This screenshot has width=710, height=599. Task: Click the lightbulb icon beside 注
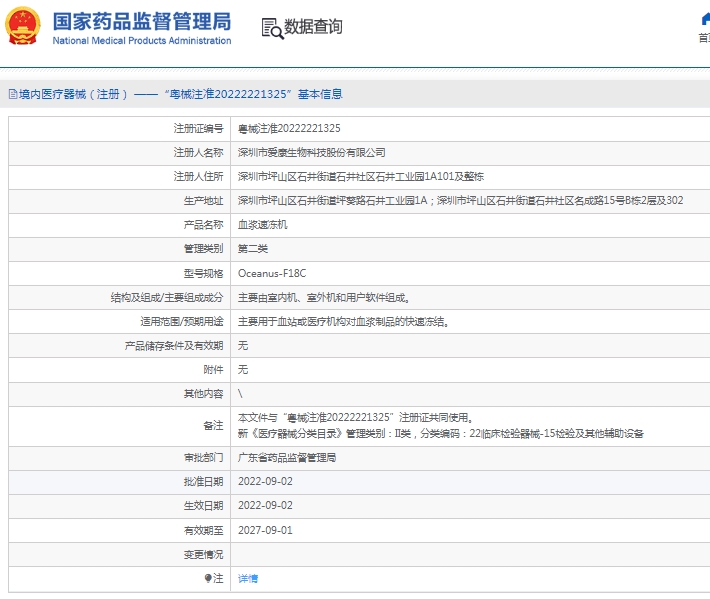coord(208,578)
